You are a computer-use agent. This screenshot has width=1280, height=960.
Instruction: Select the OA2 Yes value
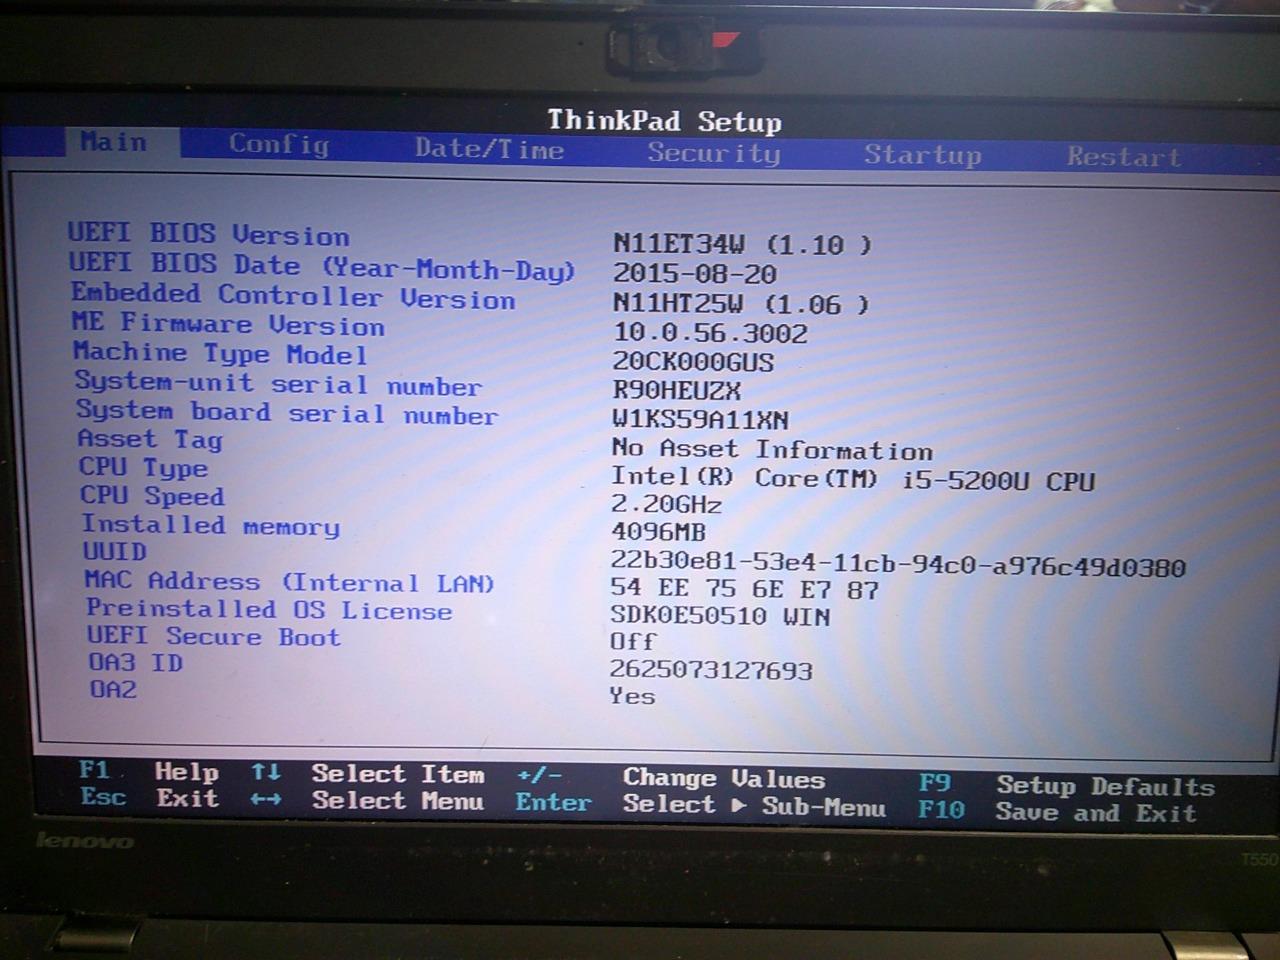point(632,696)
